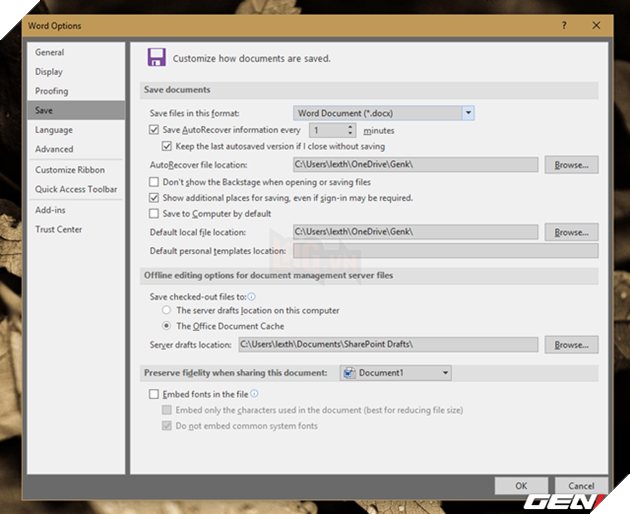Image resolution: width=630 pixels, height=514 pixels.
Task: Click the info icon beside Save checked-out files
Action: pyautogui.click(x=251, y=296)
